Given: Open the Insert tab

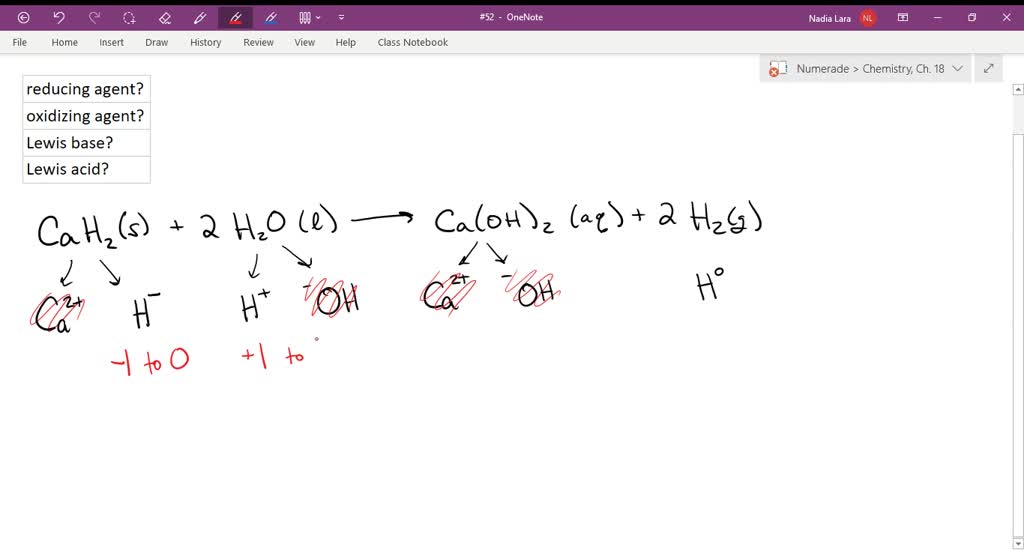Looking at the screenshot, I should [111, 42].
